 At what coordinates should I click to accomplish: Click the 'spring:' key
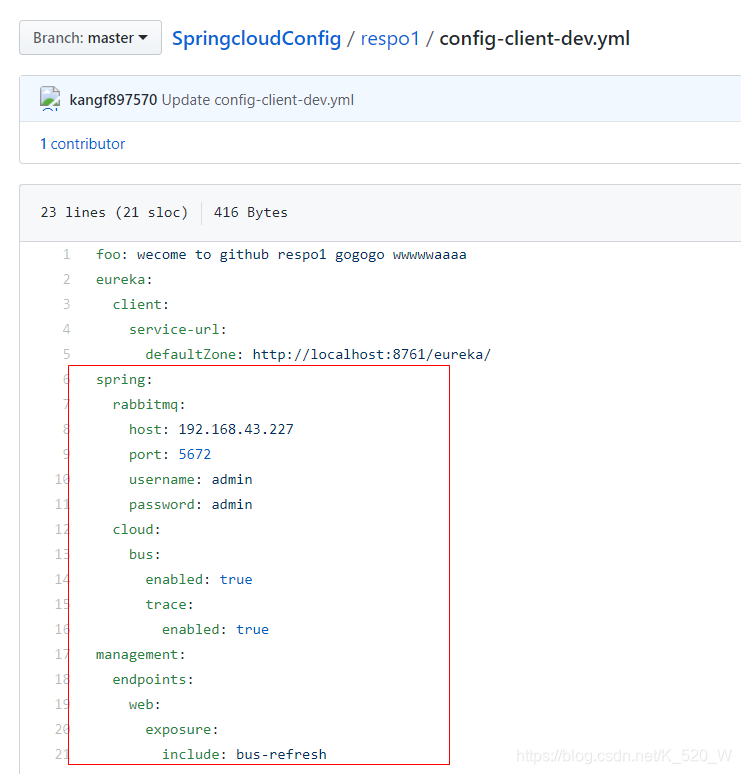click(124, 380)
